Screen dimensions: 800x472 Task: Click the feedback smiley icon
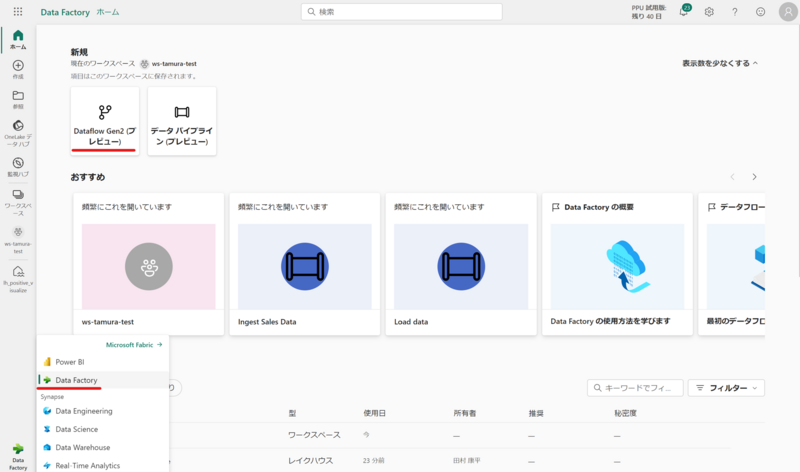coord(760,12)
